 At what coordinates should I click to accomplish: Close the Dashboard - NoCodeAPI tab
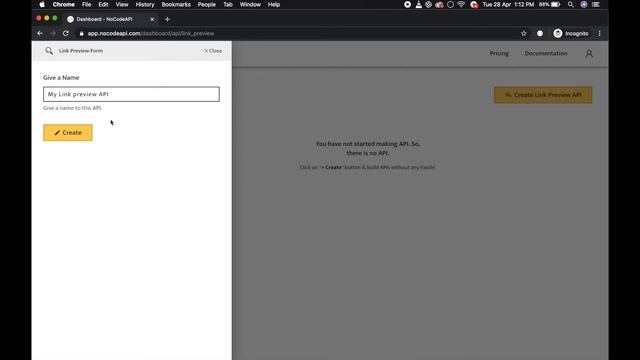(152, 19)
